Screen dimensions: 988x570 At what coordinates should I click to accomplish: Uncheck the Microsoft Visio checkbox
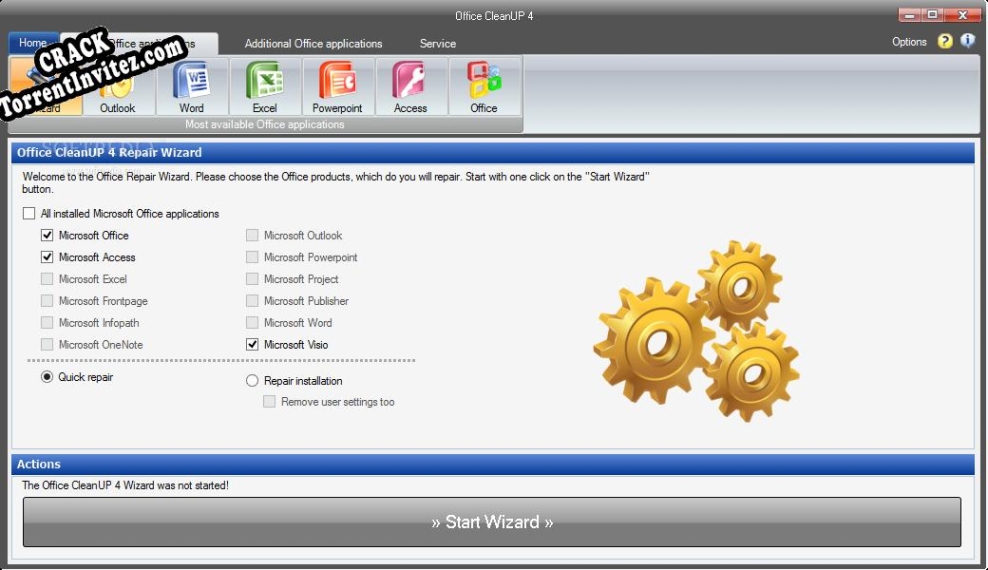coord(252,345)
